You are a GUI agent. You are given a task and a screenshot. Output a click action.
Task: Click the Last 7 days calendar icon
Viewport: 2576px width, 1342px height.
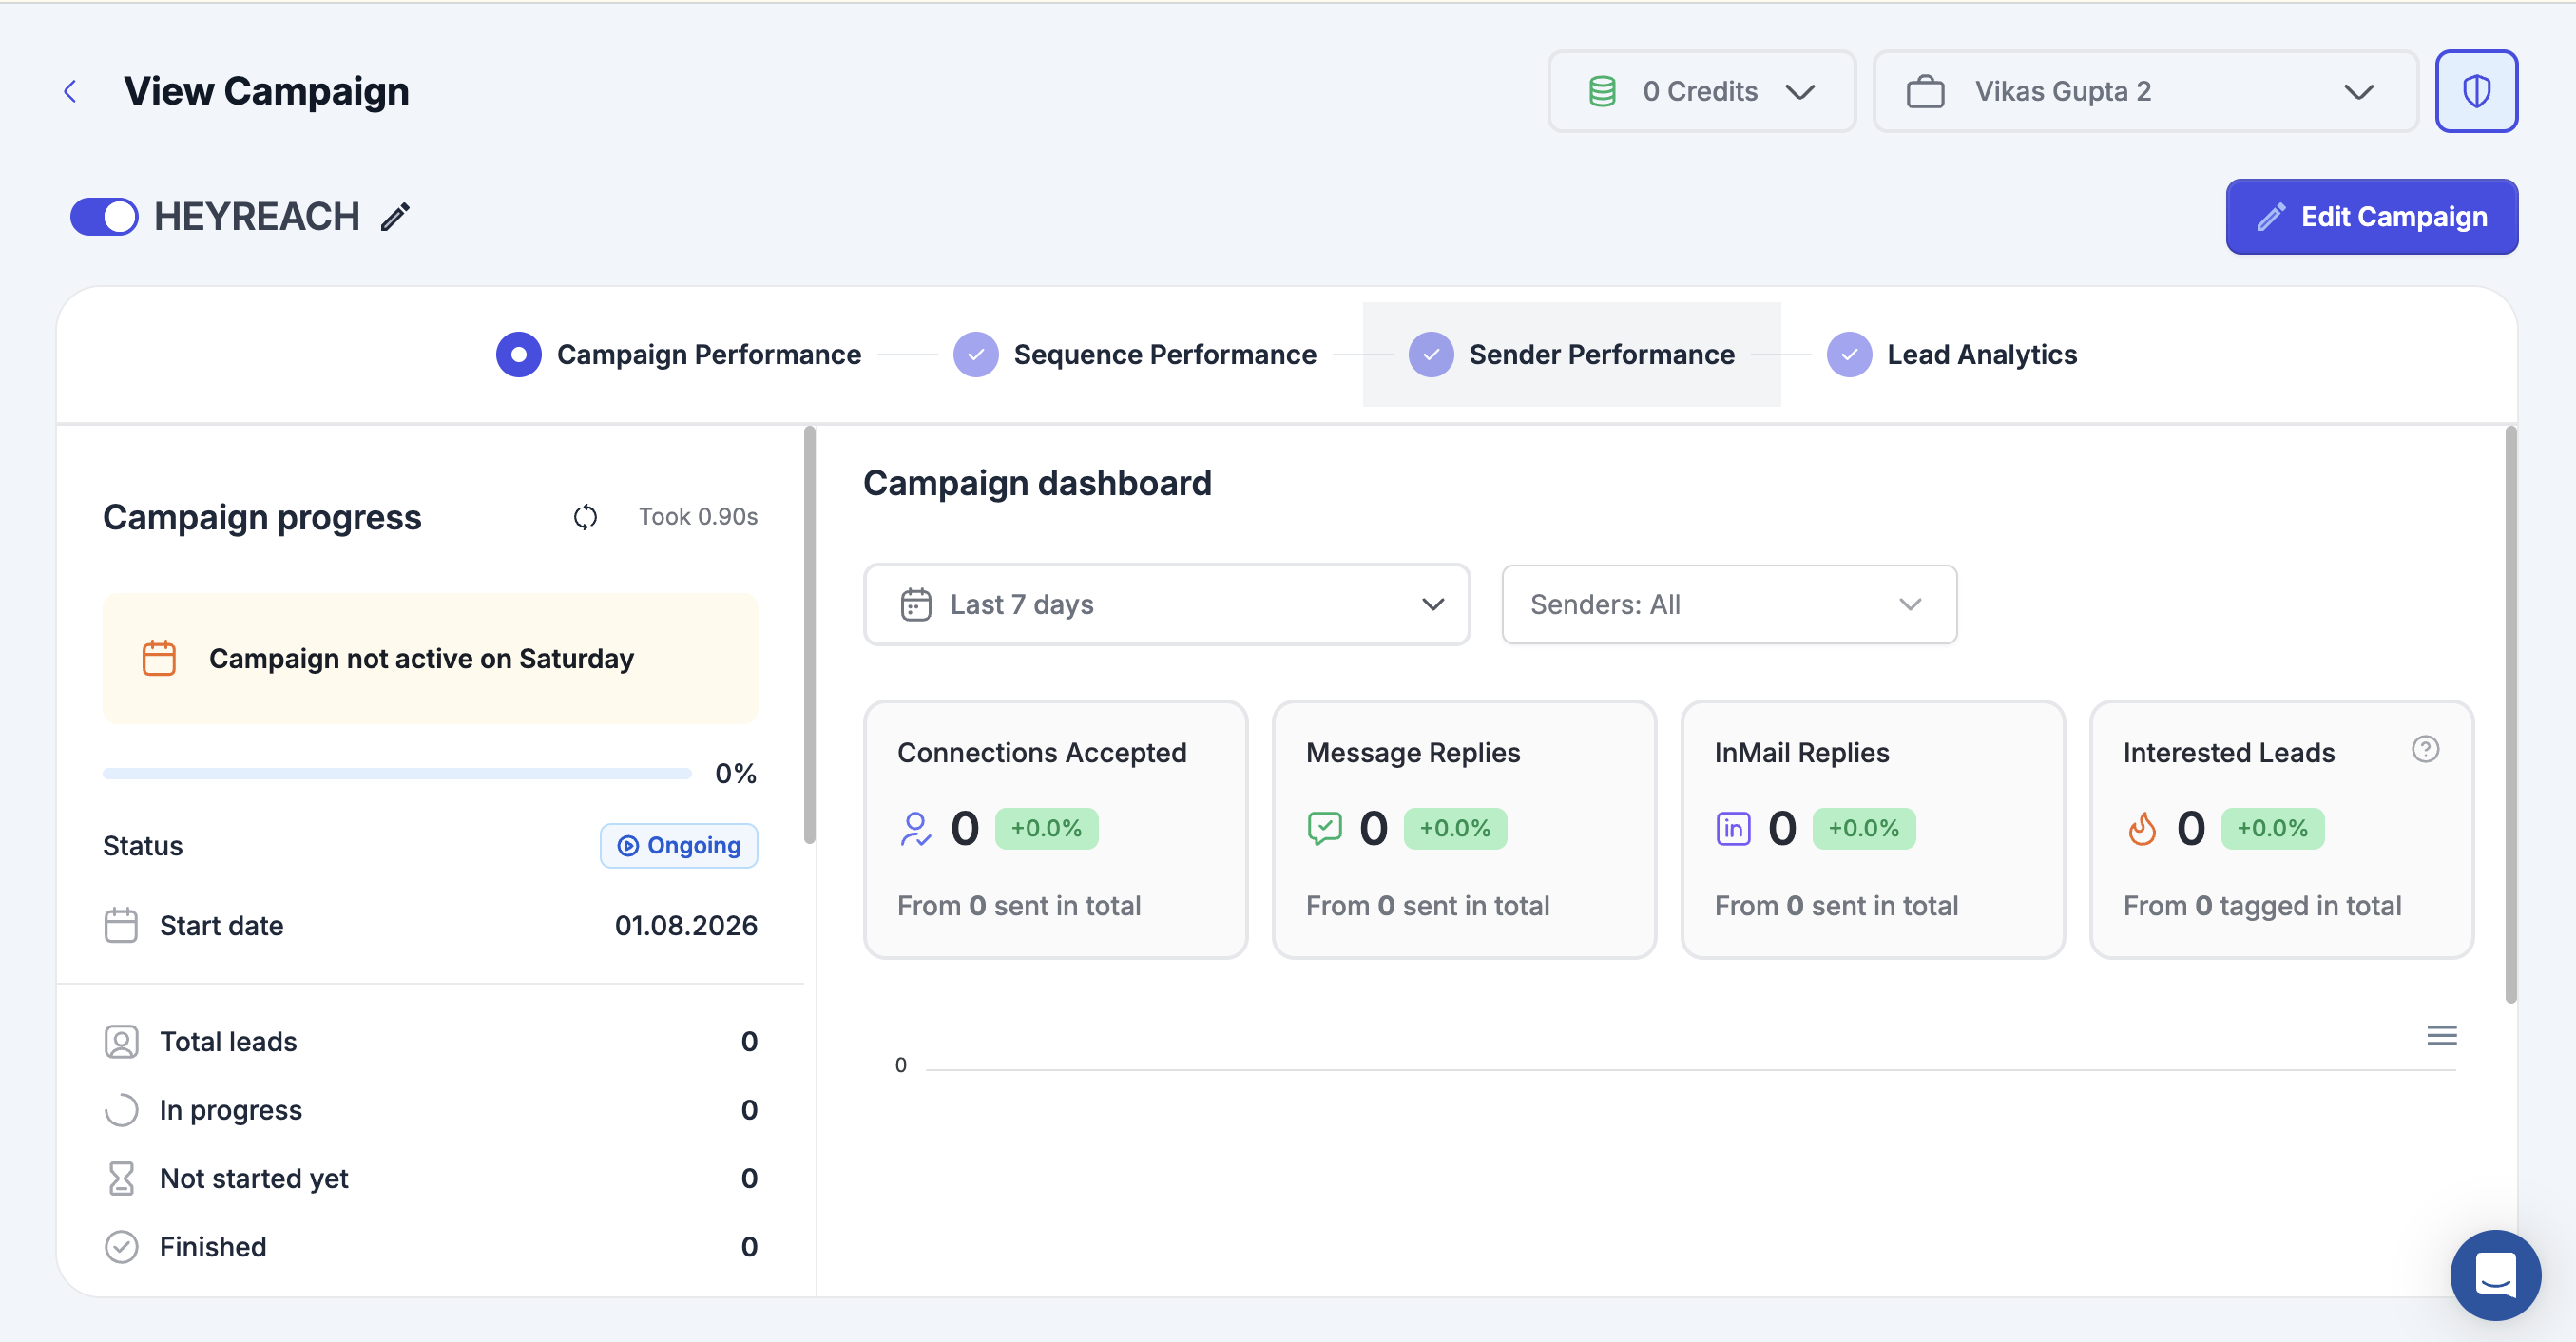(x=915, y=605)
